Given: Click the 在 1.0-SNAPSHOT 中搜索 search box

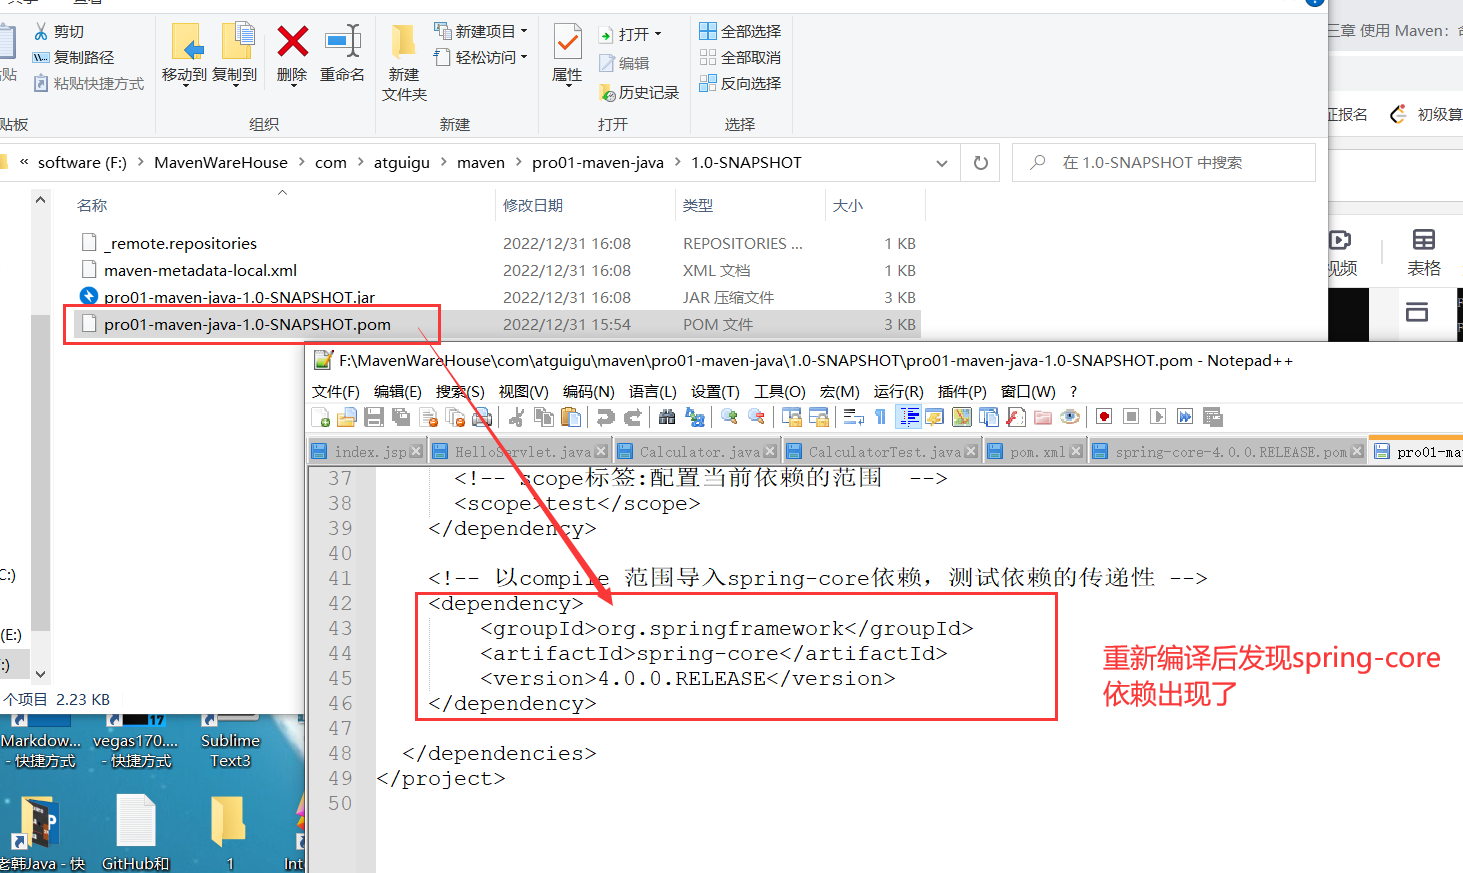Looking at the screenshot, I should 1164,162.
